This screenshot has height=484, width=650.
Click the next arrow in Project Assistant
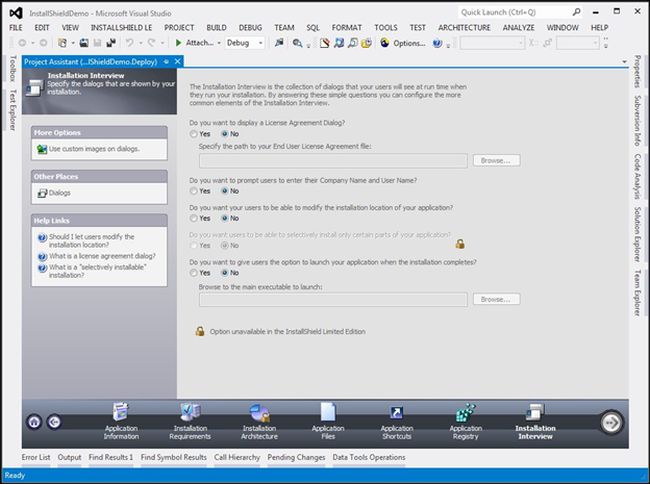click(x=611, y=422)
